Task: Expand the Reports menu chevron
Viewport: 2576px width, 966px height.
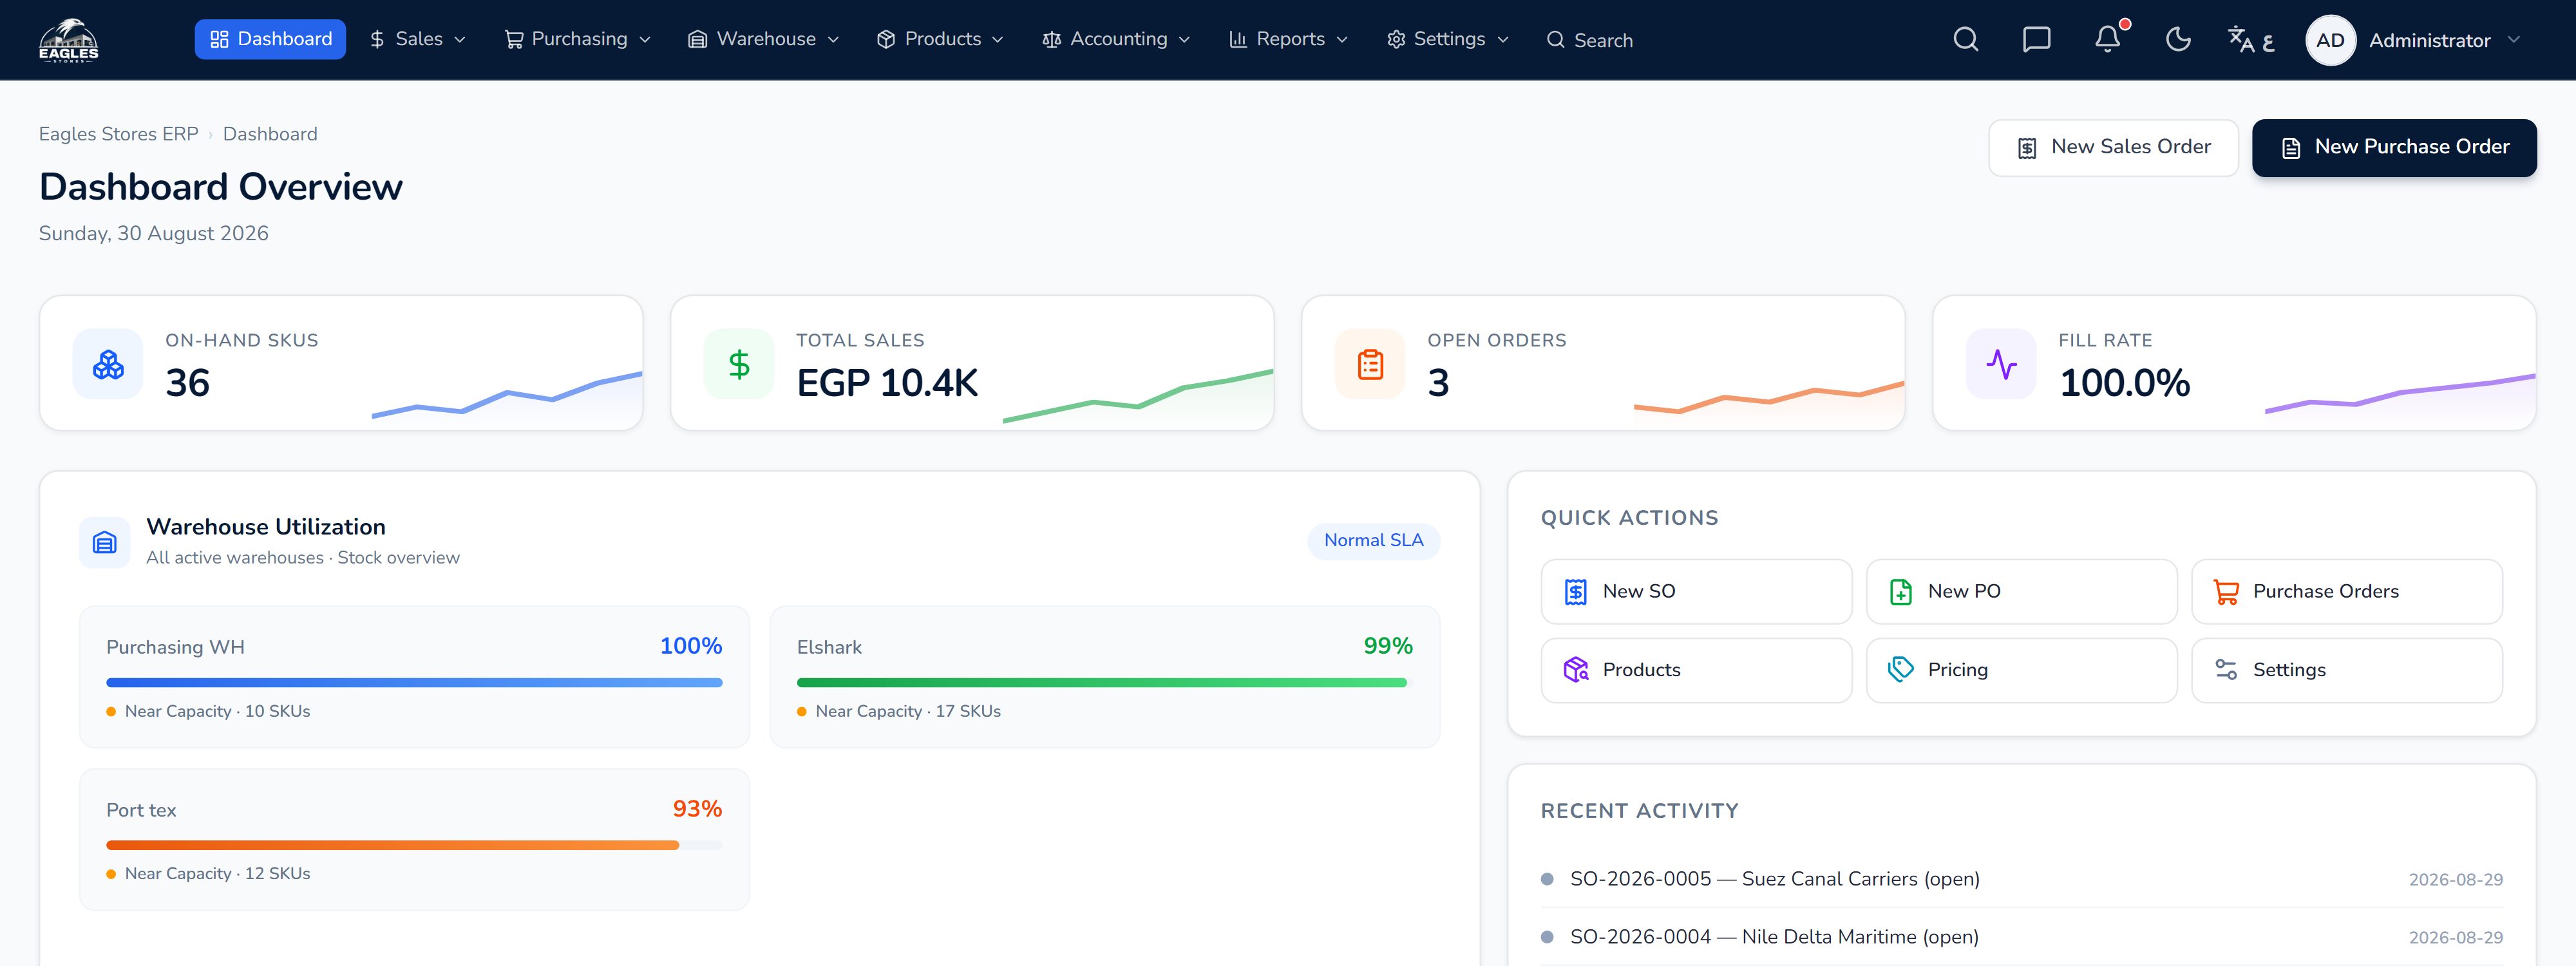Action: point(1342,40)
